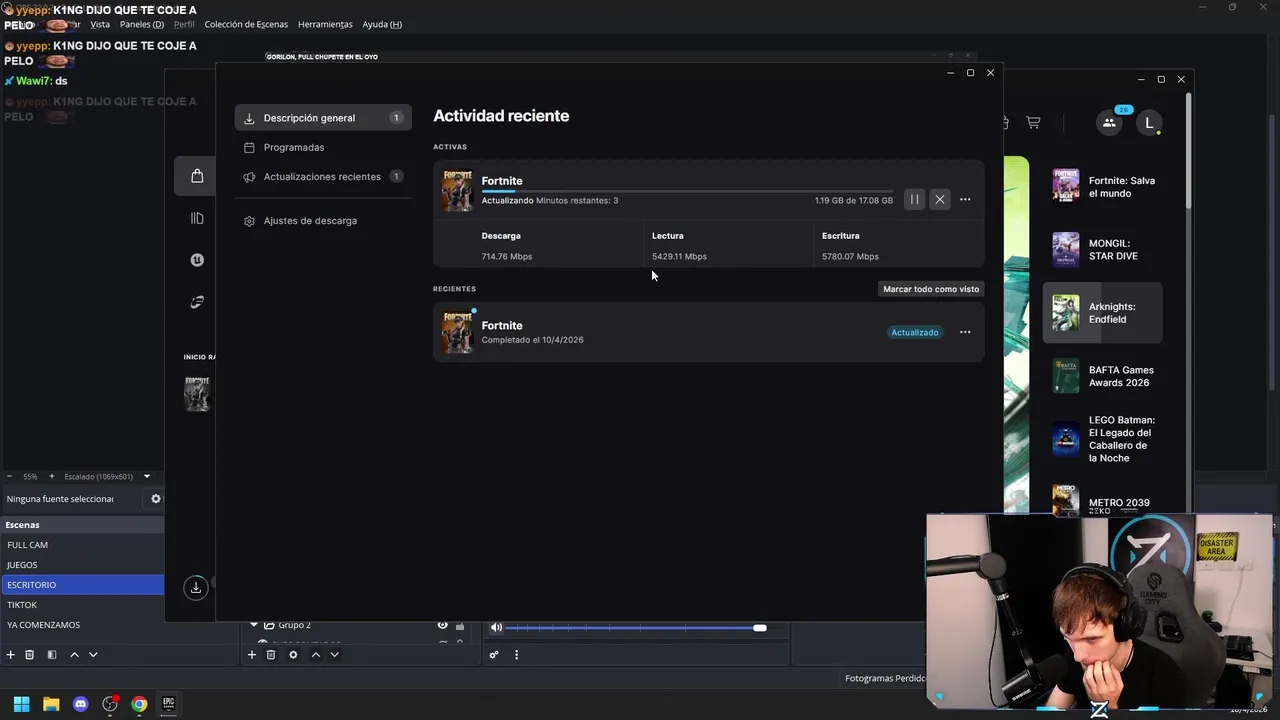Toggle the lock for Grupo 2

point(460,626)
